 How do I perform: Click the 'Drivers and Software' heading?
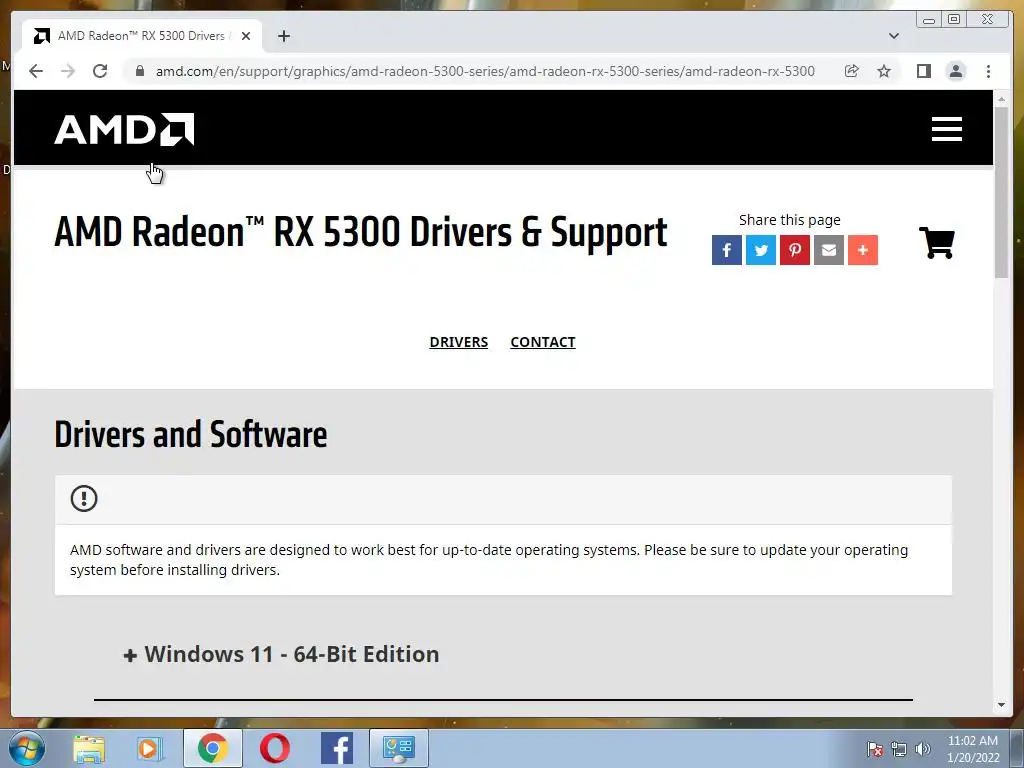click(191, 435)
